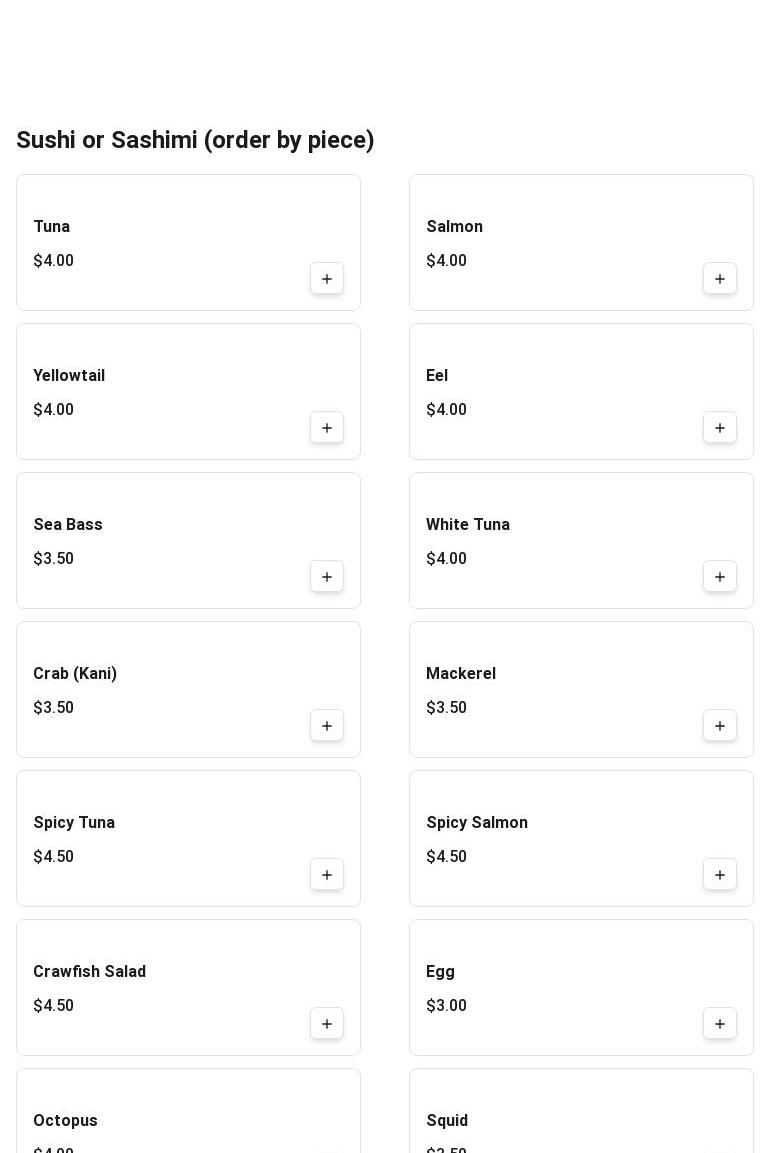The height and width of the screenshot is (1153, 770).
Task: Open the Yellowtail menu card
Action: click(x=188, y=391)
